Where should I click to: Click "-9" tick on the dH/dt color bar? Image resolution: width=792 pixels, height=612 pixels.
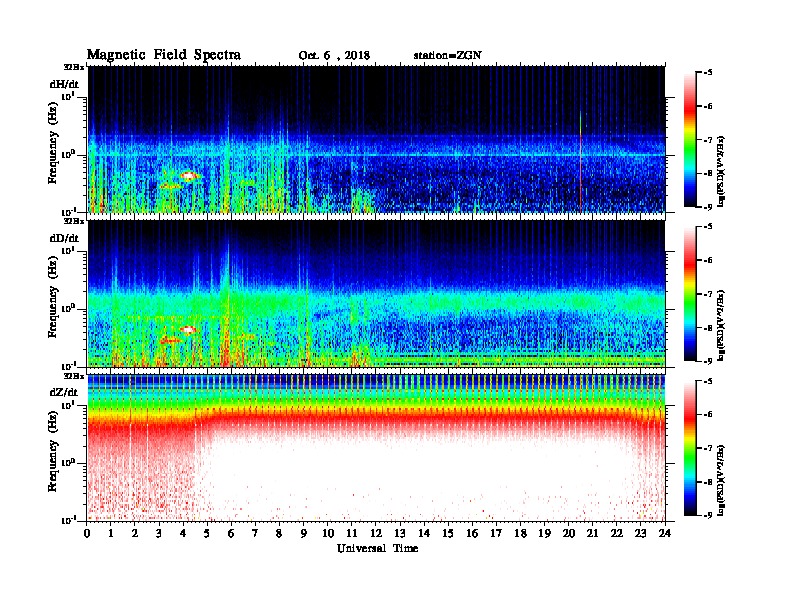(708, 207)
